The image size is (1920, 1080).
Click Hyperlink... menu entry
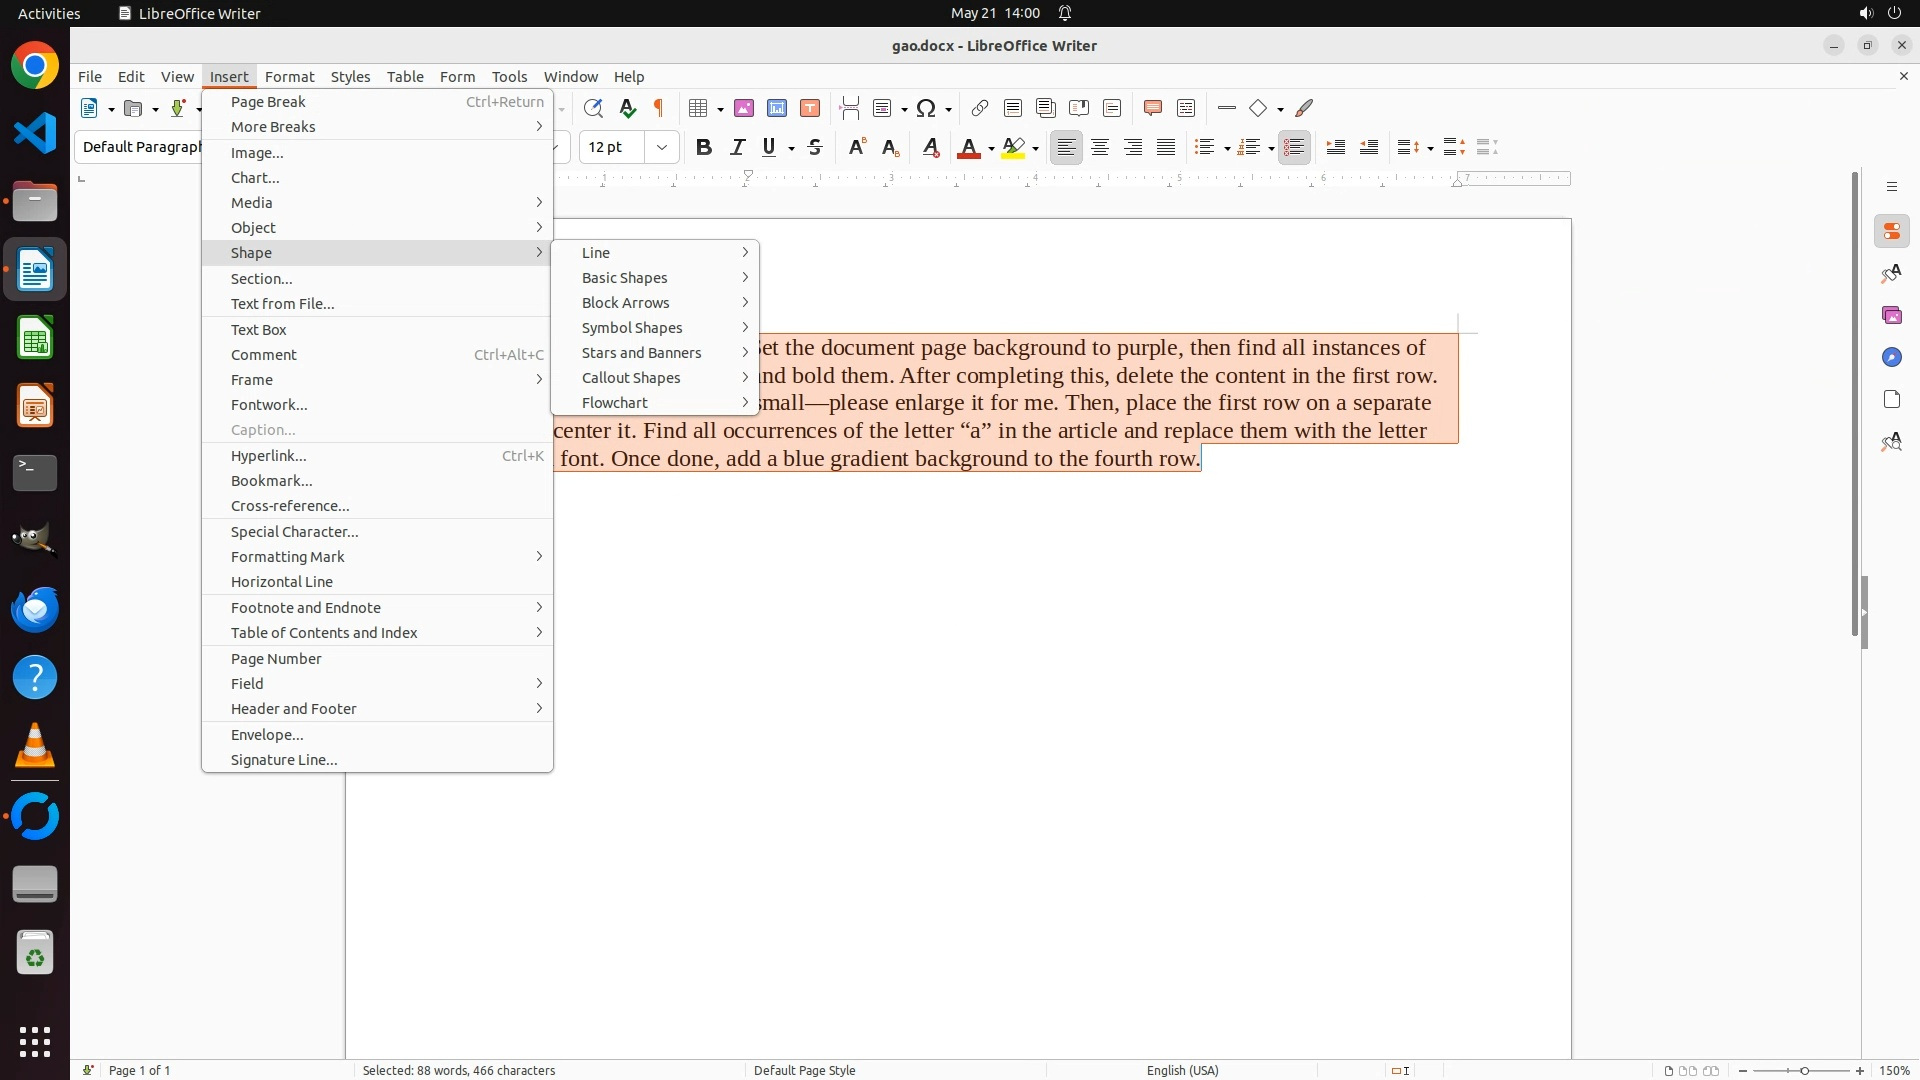pyautogui.click(x=269, y=456)
